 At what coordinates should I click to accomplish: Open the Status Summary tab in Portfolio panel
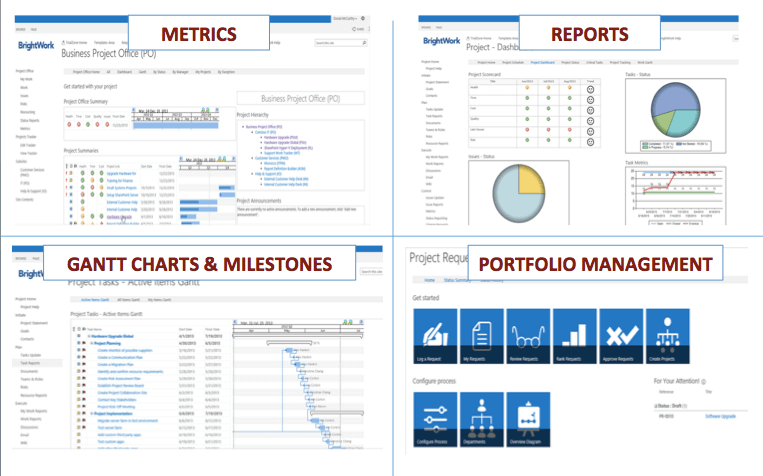click(x=457, y=280)
